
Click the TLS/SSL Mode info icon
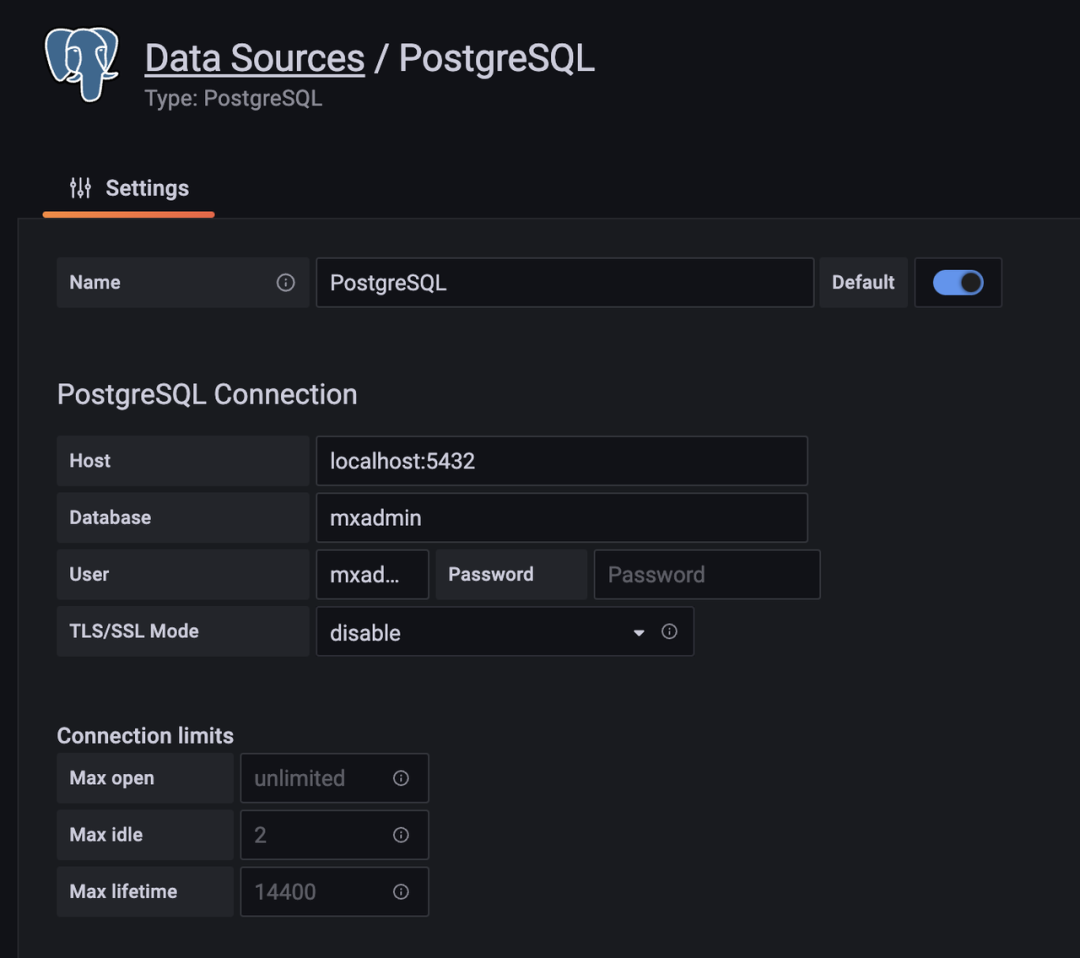point(670,632)
